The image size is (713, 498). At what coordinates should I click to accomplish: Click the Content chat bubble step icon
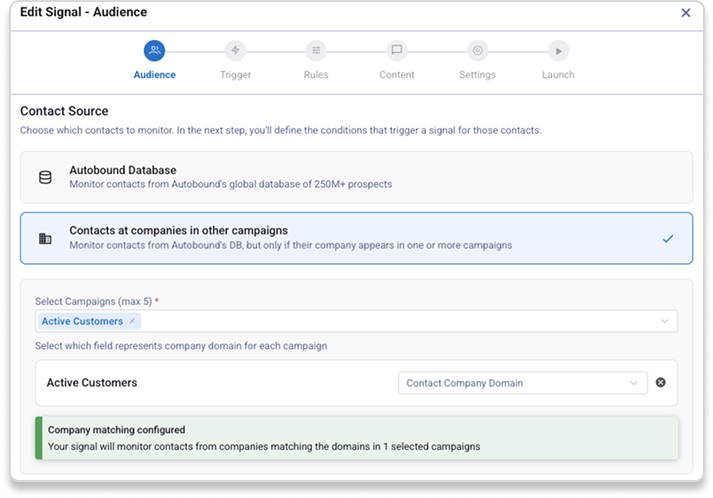397,50
